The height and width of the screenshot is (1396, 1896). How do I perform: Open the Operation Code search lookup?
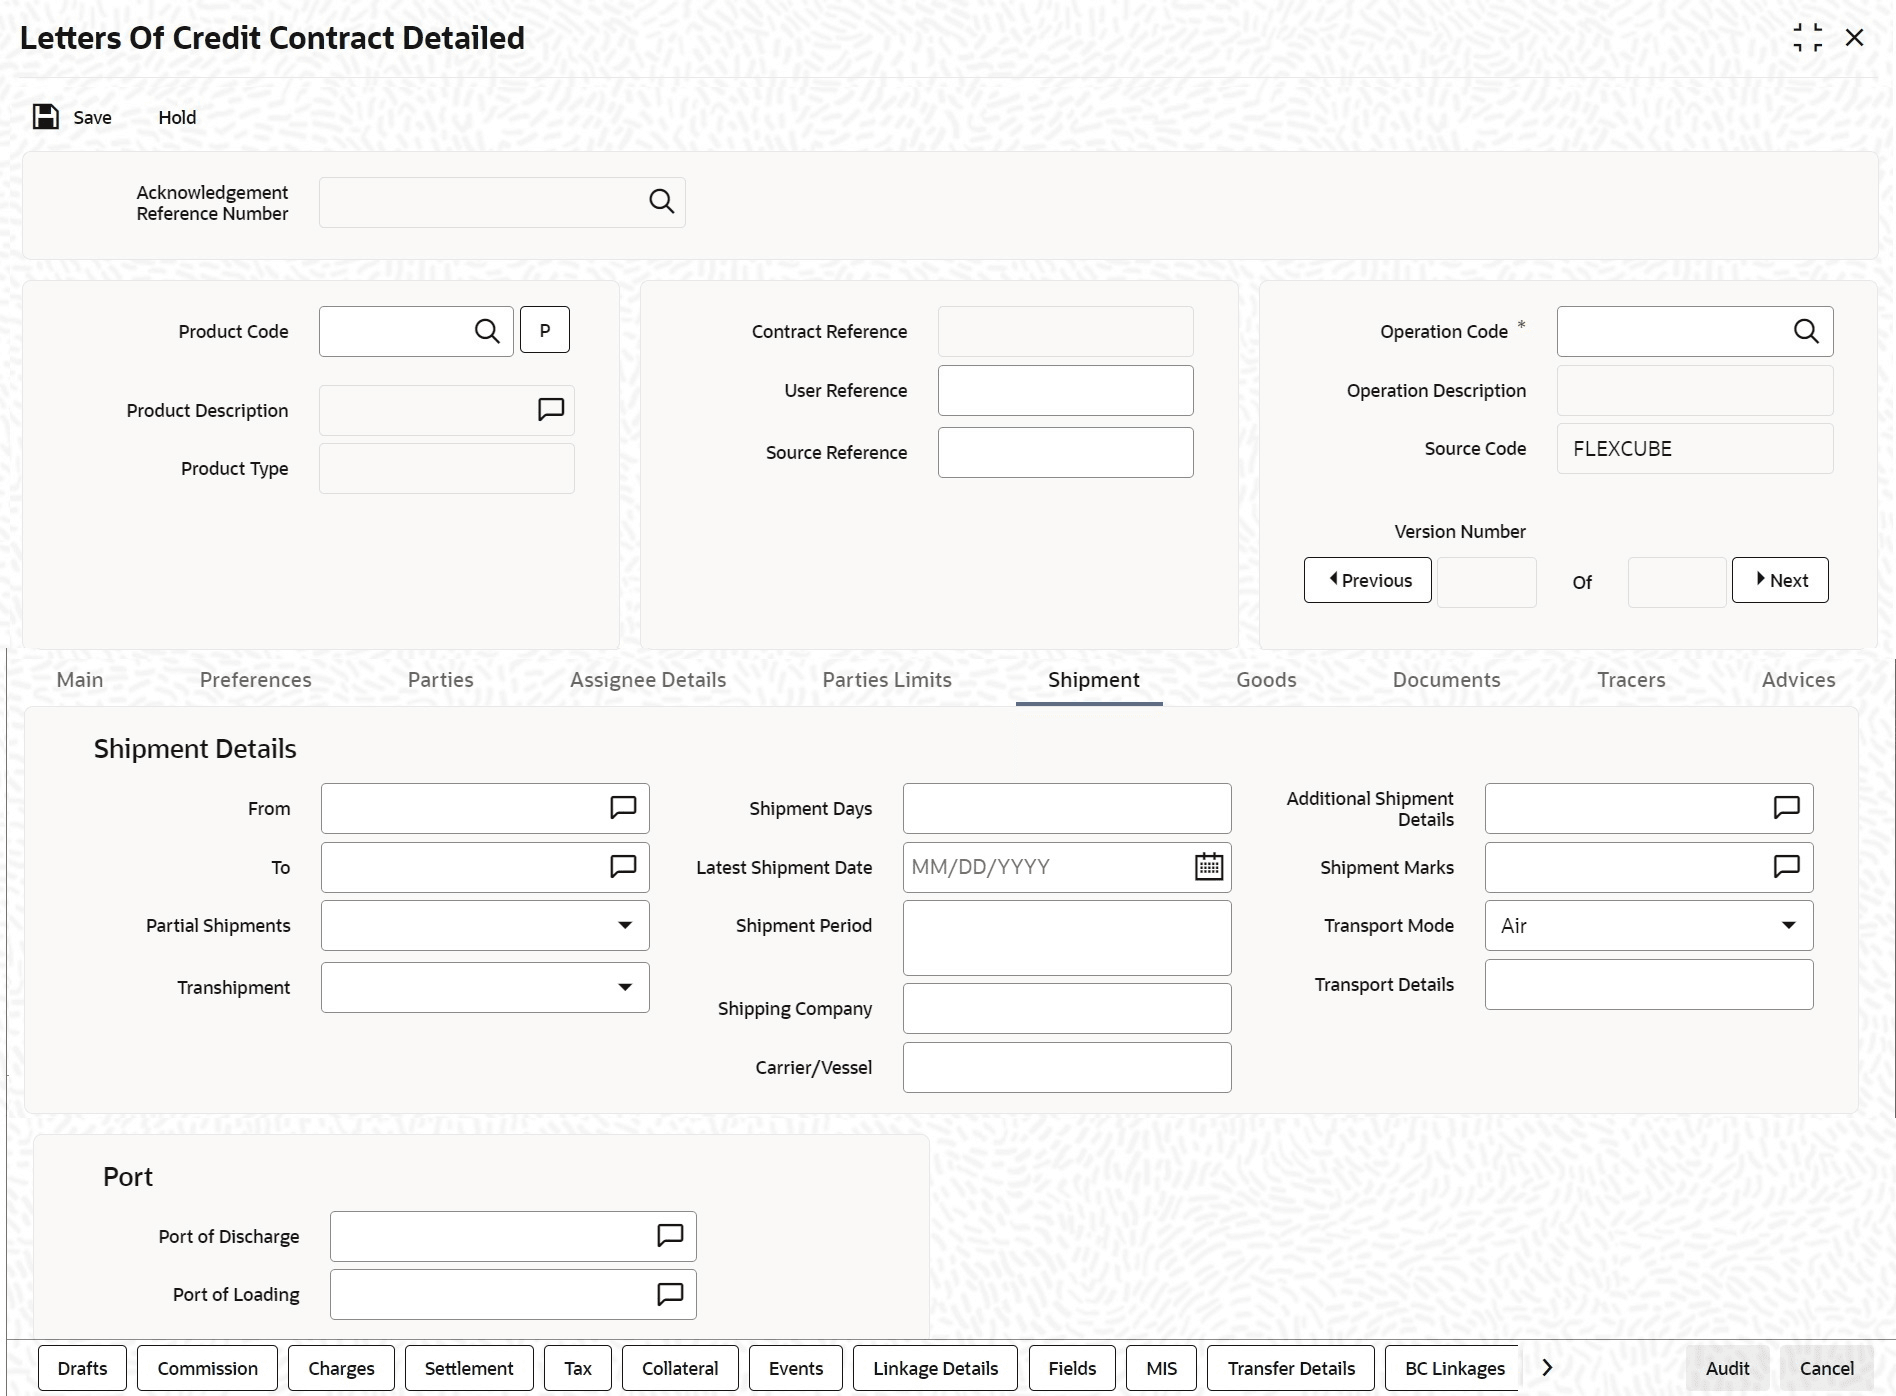[x=1806, y=331]
